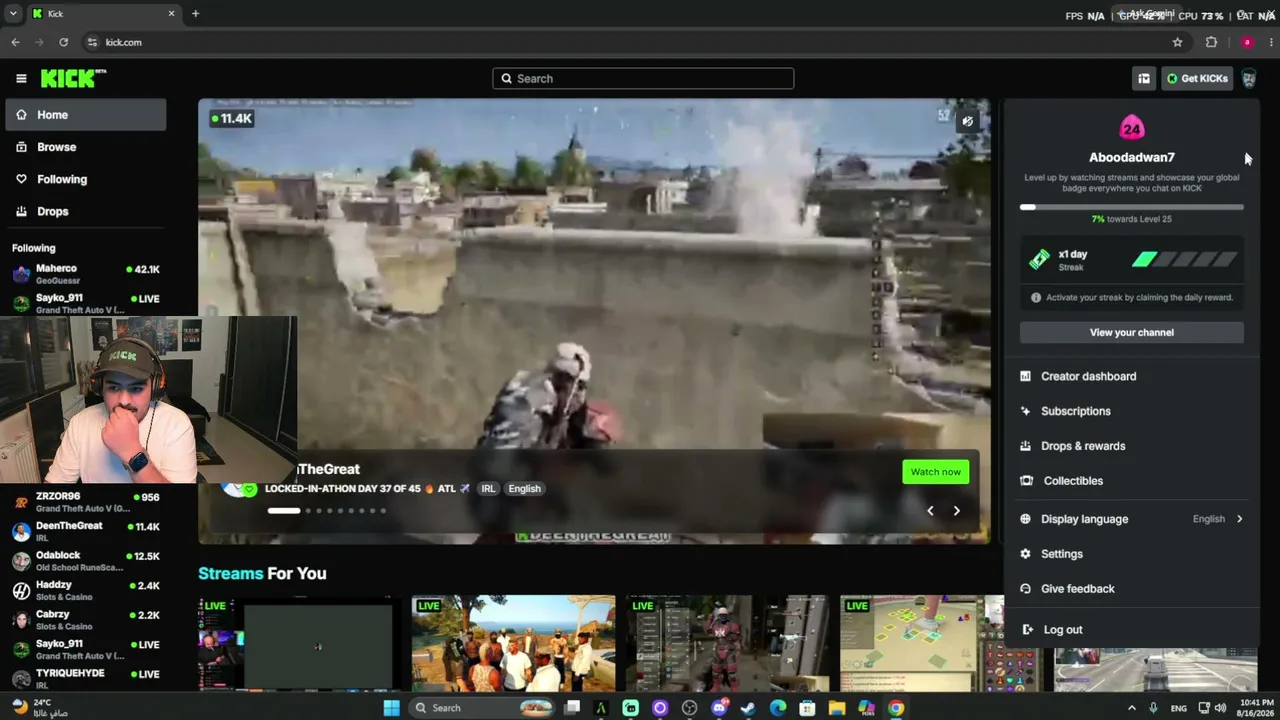Open the Following section
Image resolution: width=1280 pixels, height=720 pixels.
tap(86, 179)
